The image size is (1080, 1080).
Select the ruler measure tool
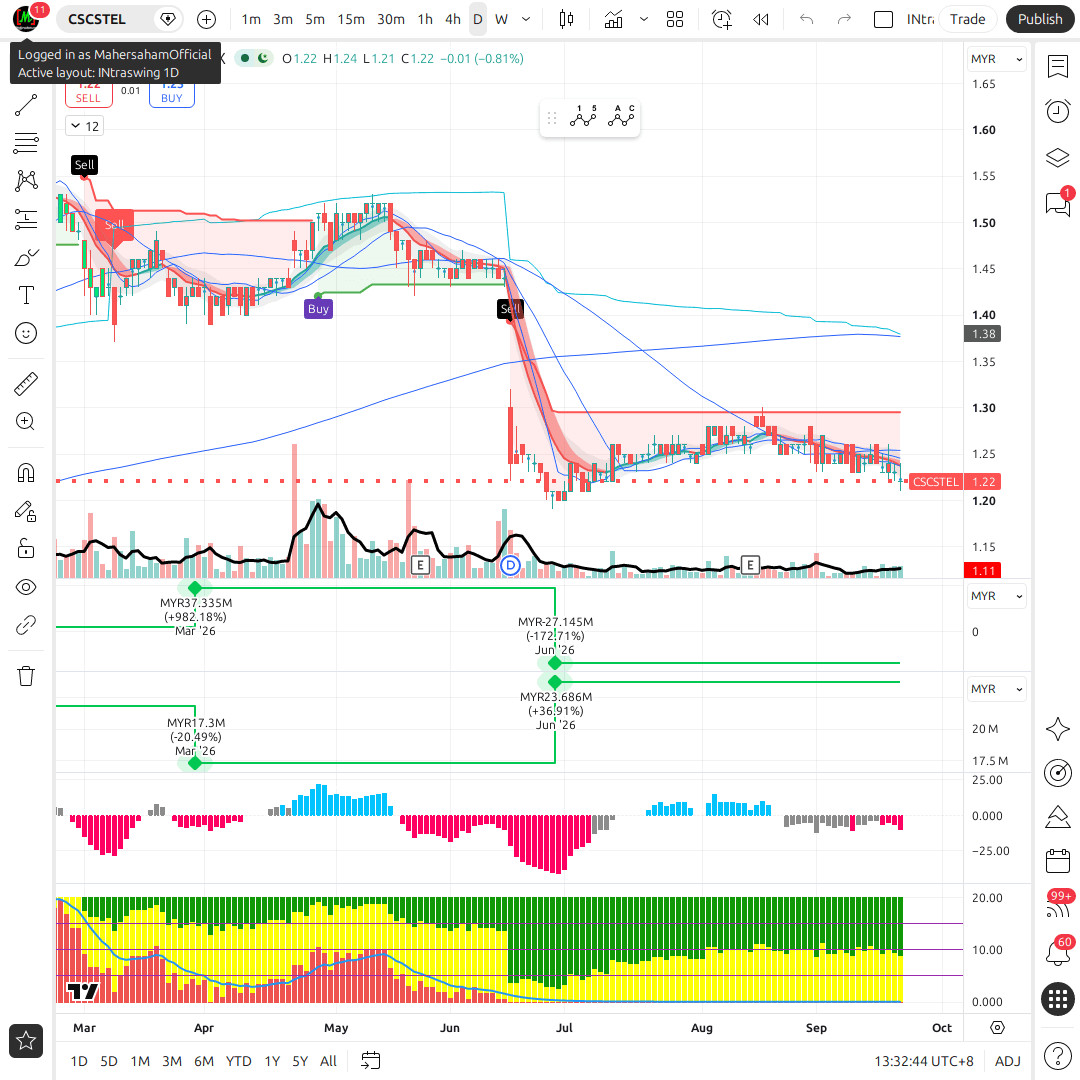click(26, 384)
